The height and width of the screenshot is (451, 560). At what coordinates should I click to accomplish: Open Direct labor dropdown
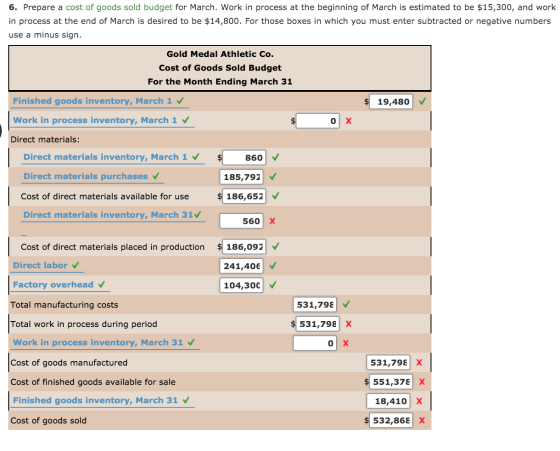coord(46,266)
